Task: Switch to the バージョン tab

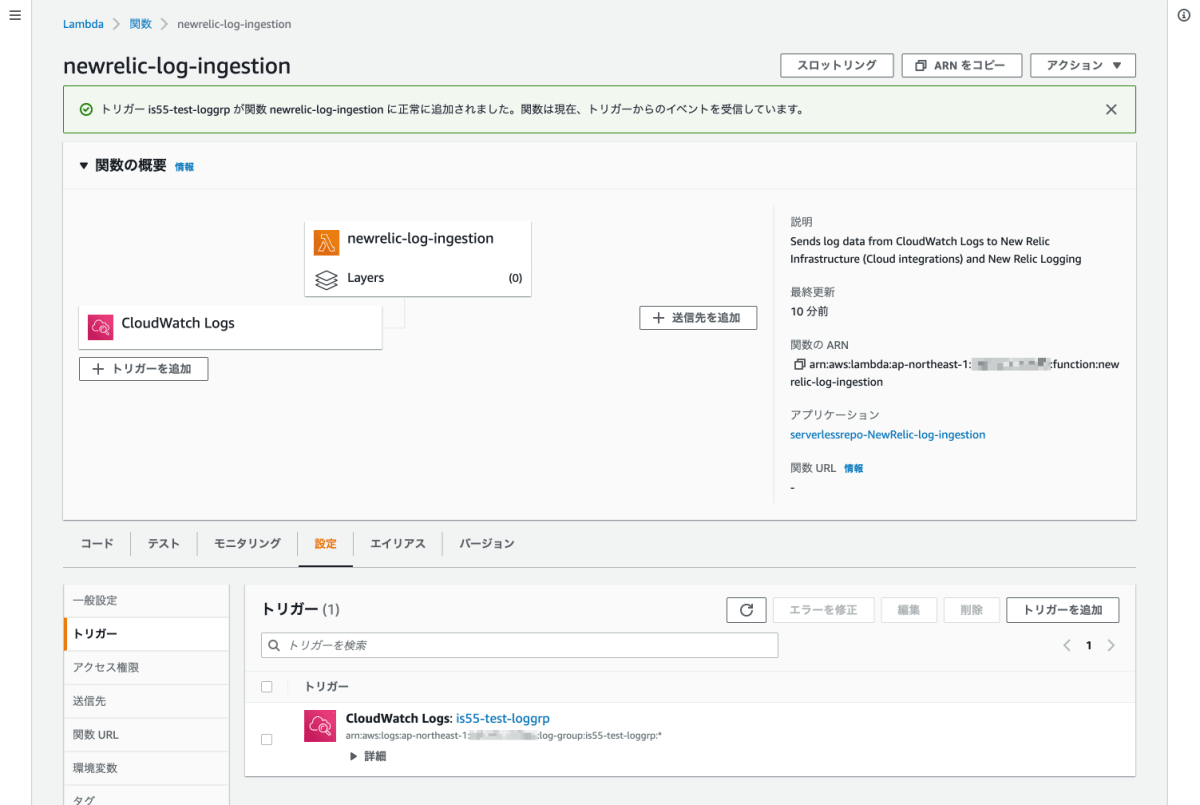Action: (x=487, y=544)
